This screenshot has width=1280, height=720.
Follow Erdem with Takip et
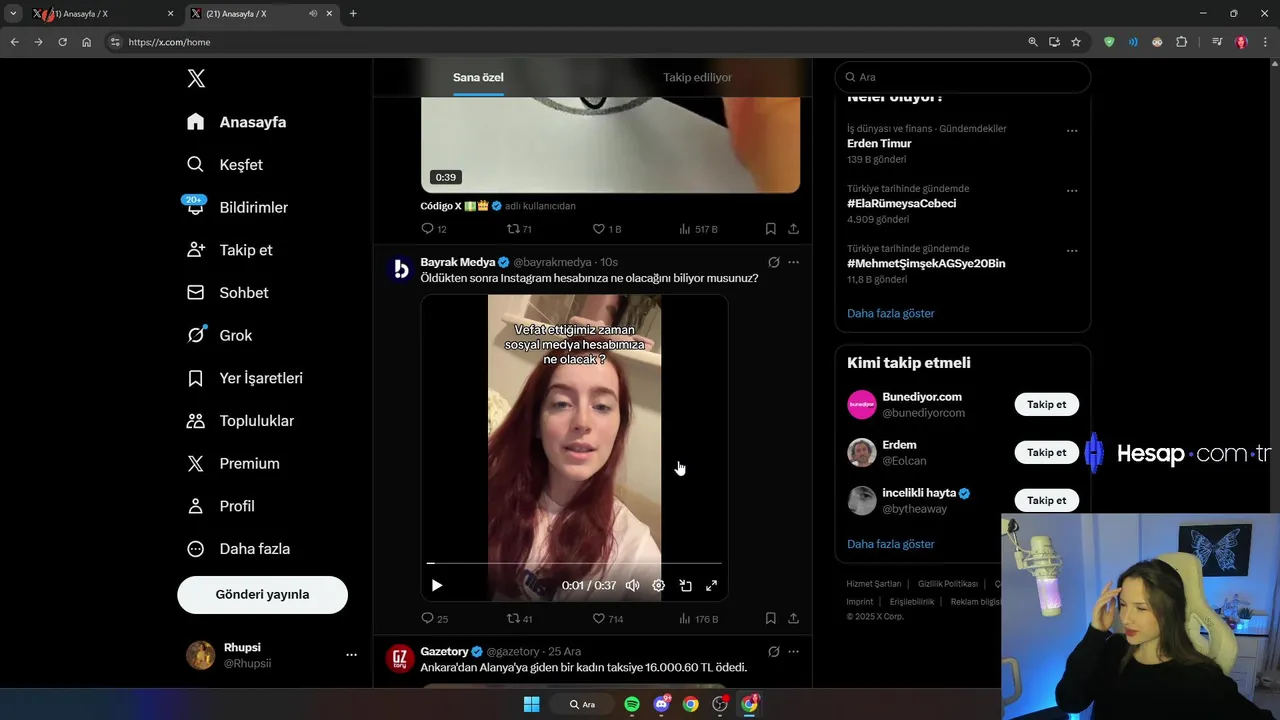(1047, 452)
